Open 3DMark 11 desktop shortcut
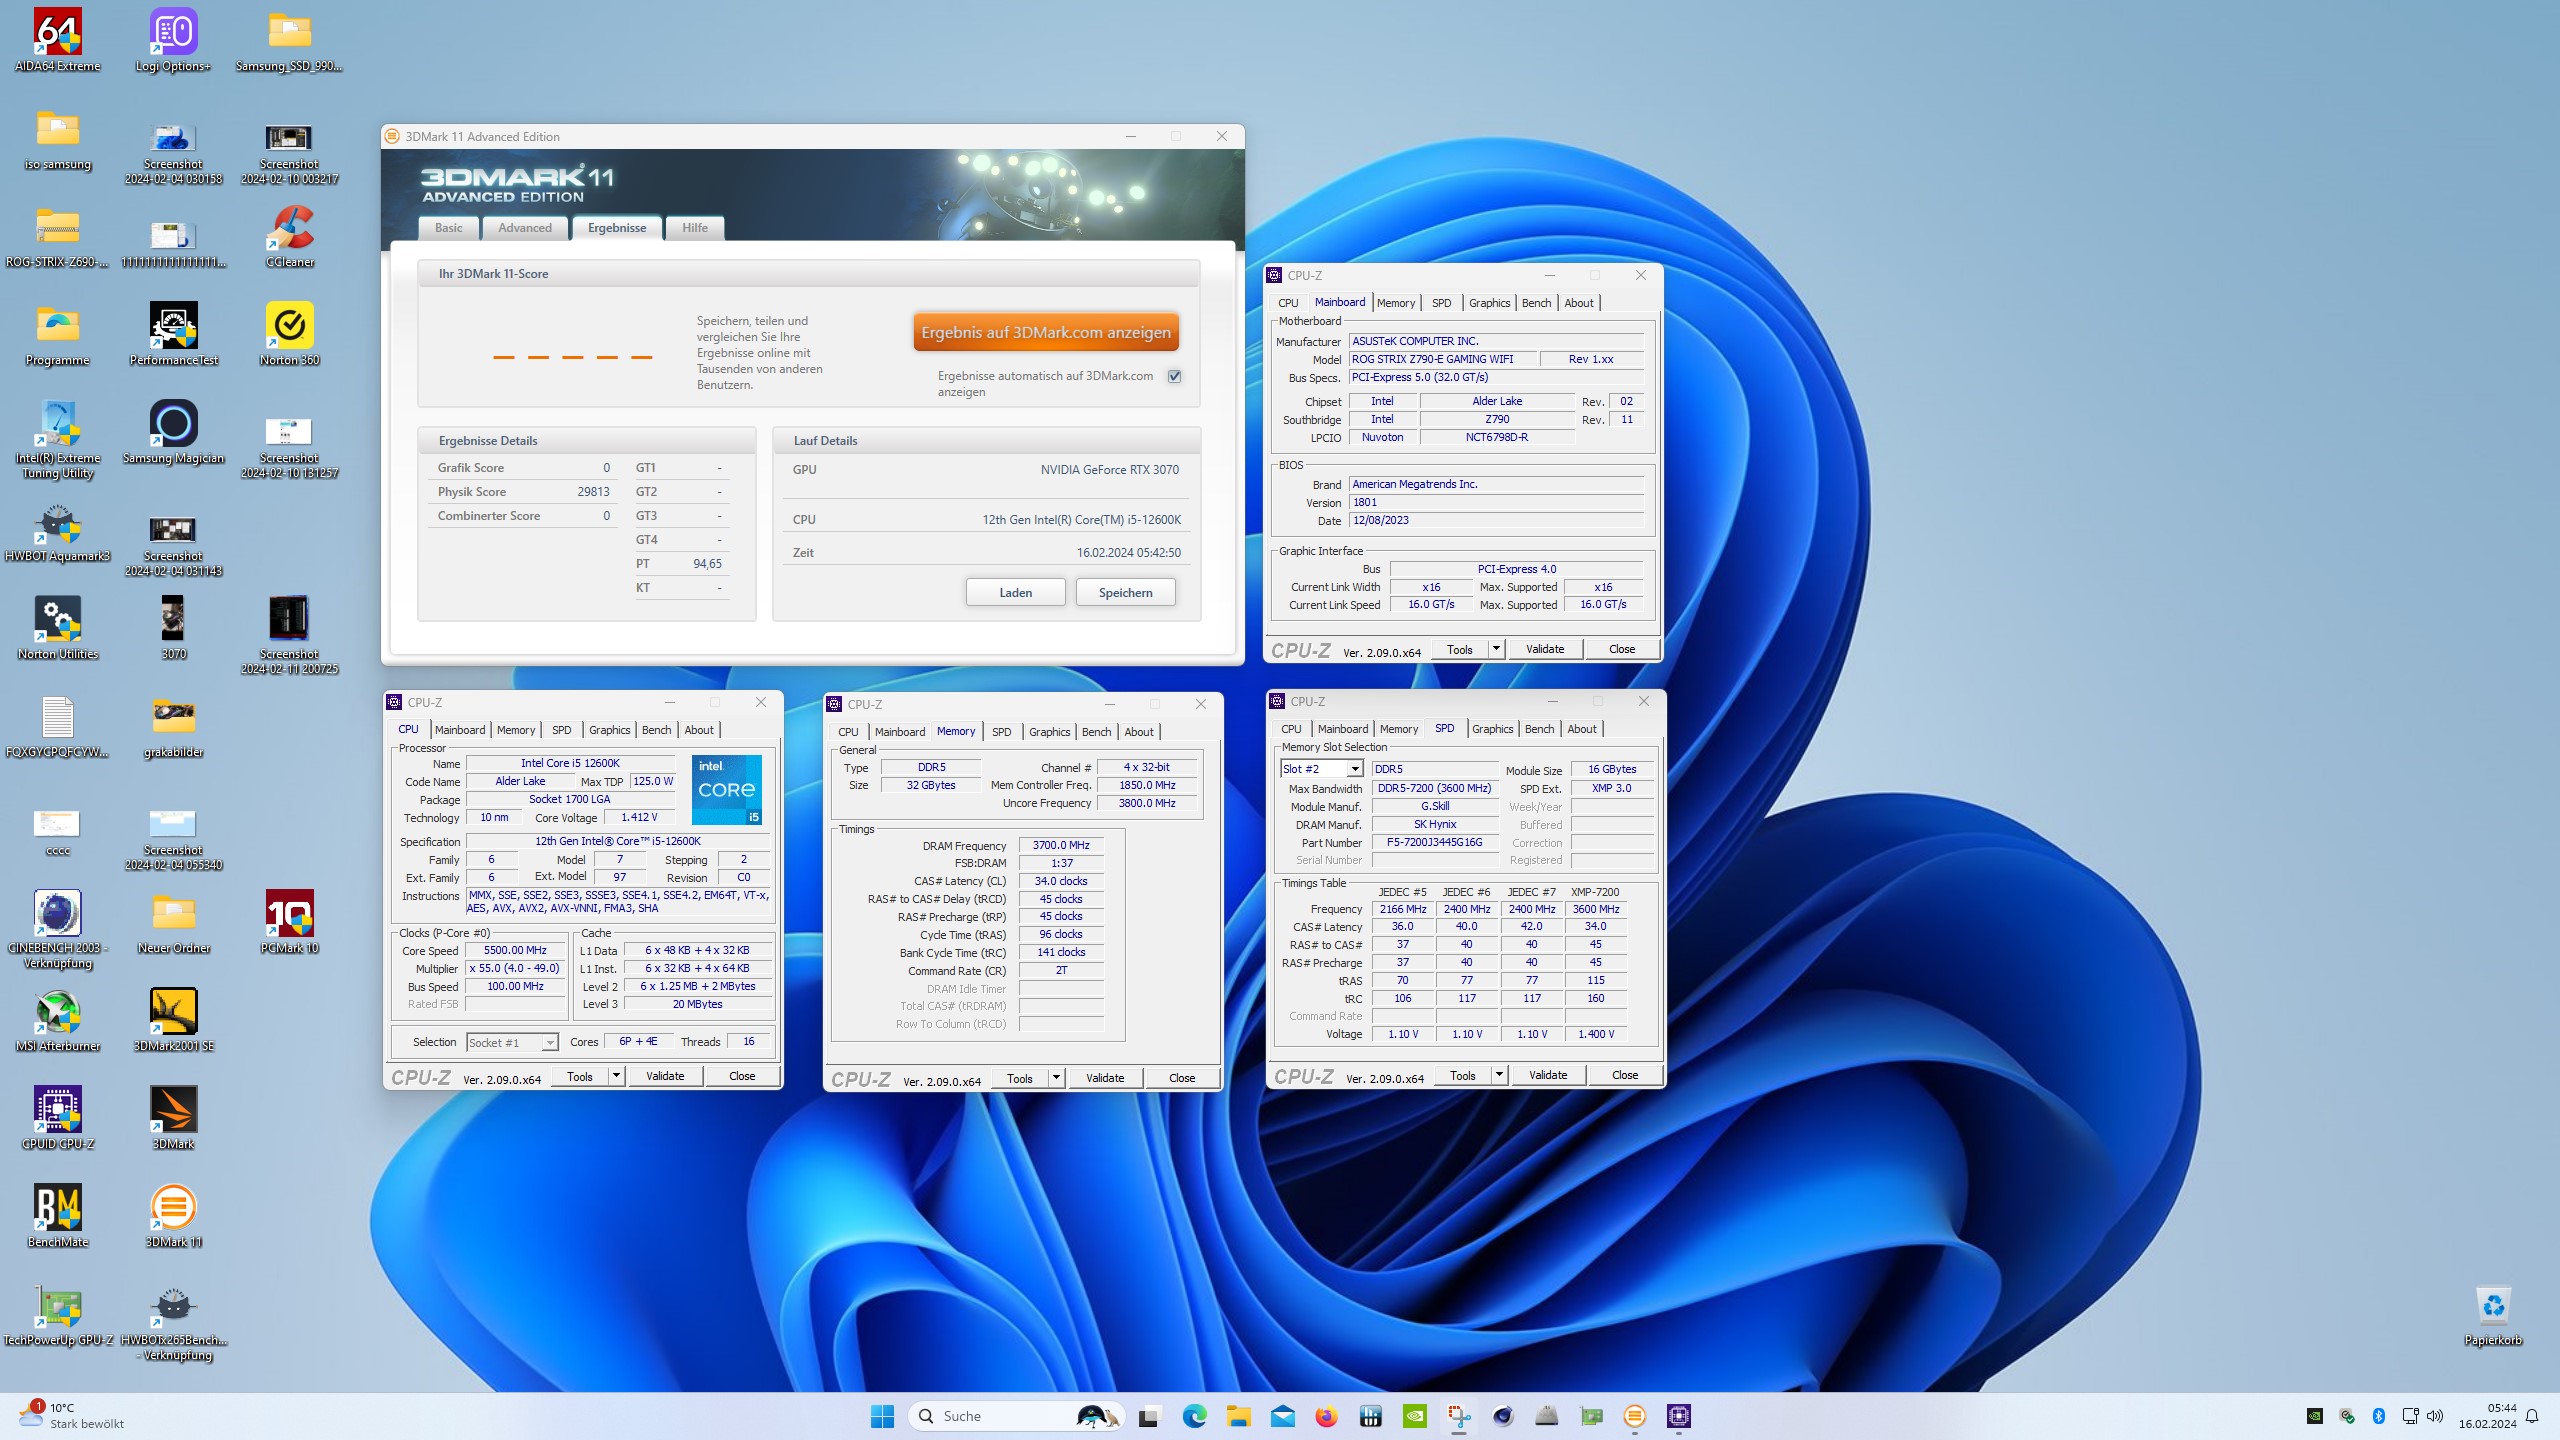This screenshot has width=2560, height=1440. tap(173, 1217)
